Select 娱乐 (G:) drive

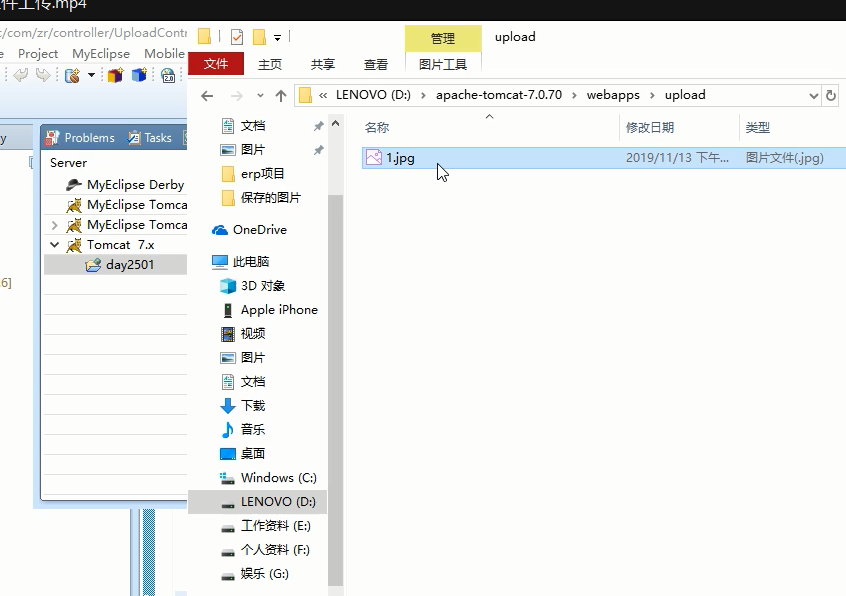264,574
